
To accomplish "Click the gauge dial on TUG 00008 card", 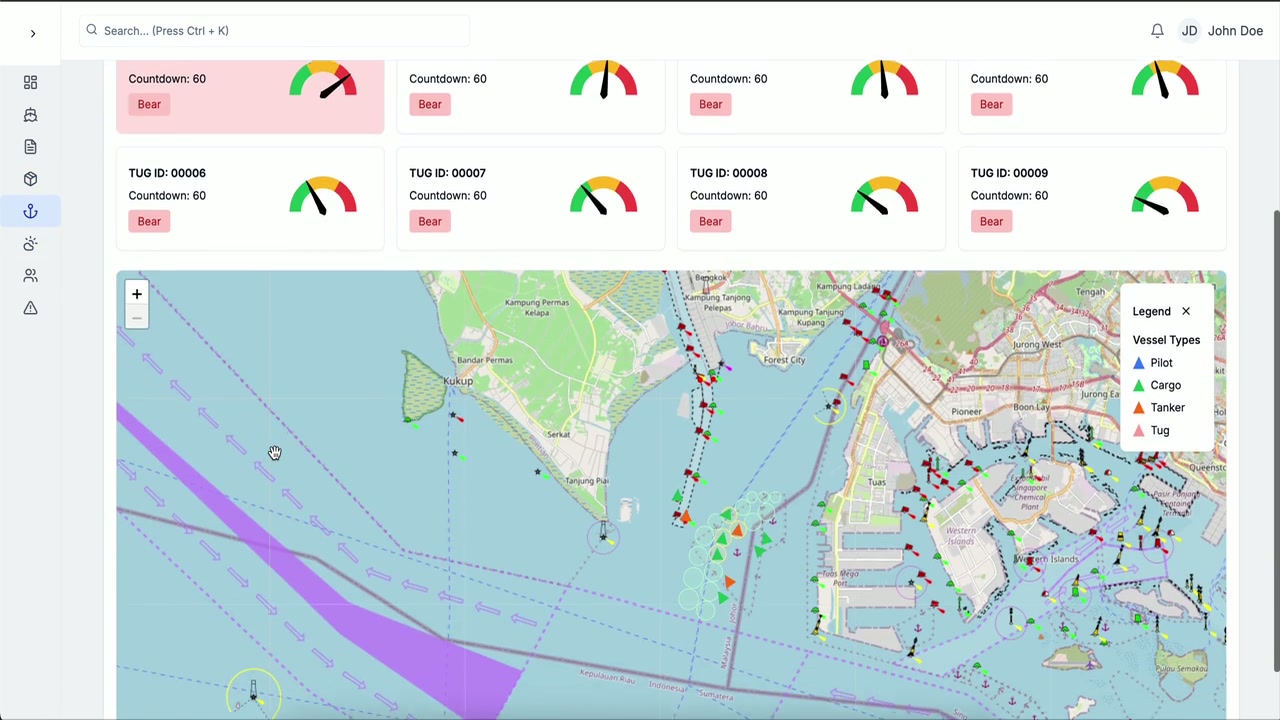I will point(884,196).
